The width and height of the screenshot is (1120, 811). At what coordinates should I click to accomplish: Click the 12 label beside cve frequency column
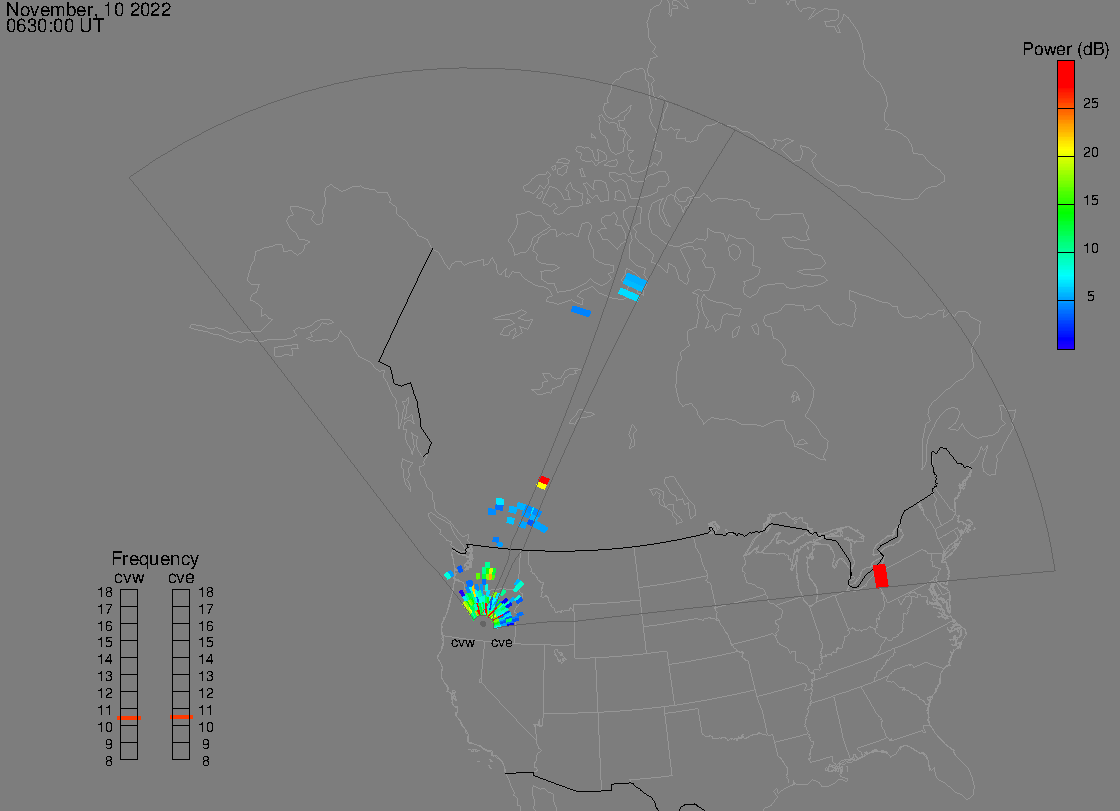[x=206, y=694]
